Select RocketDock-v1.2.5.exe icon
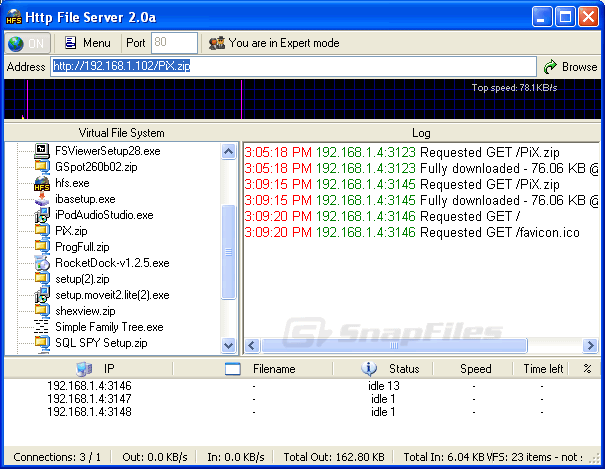Image resolution: width=605 pixels, height=469 pixels. (42, 263)
